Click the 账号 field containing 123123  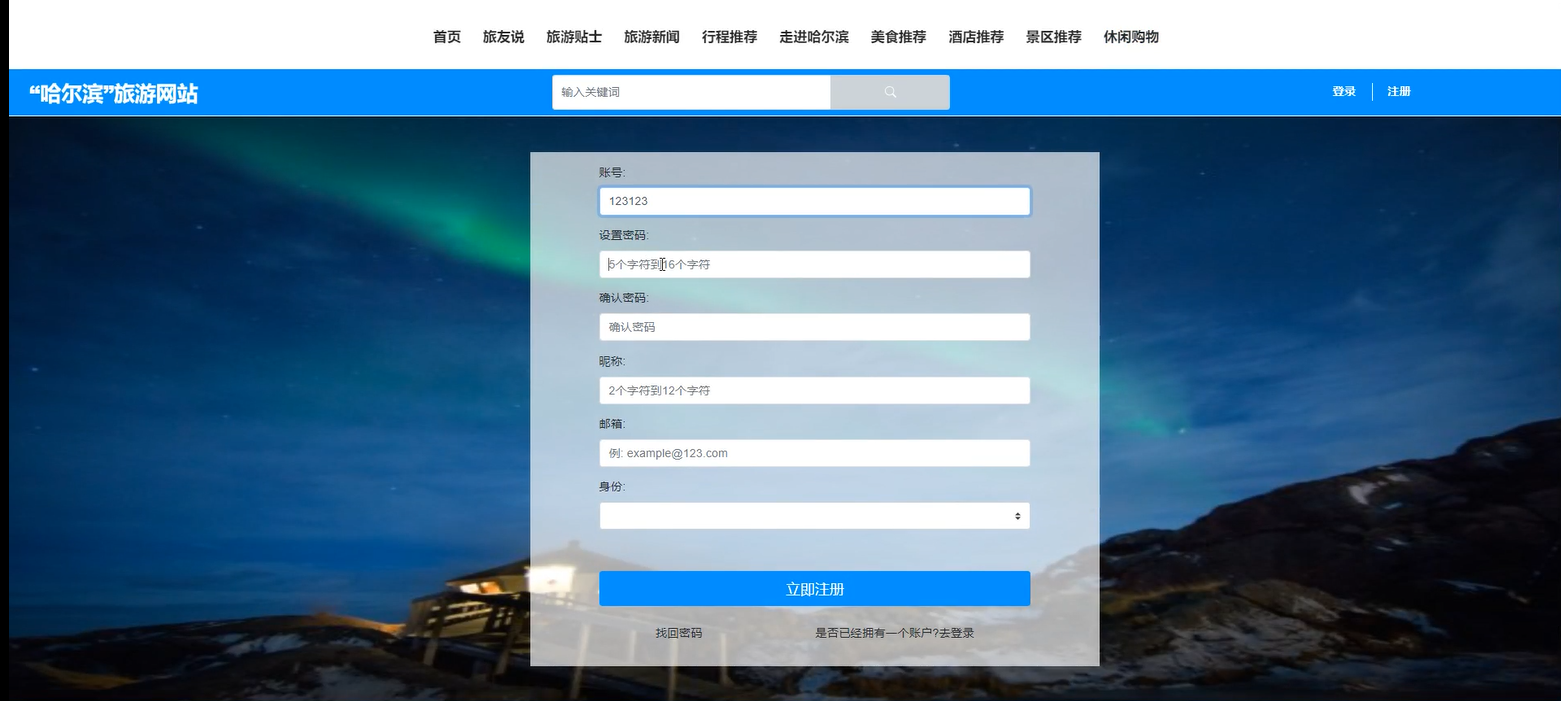pyautogui.click(x=814, y=201)
